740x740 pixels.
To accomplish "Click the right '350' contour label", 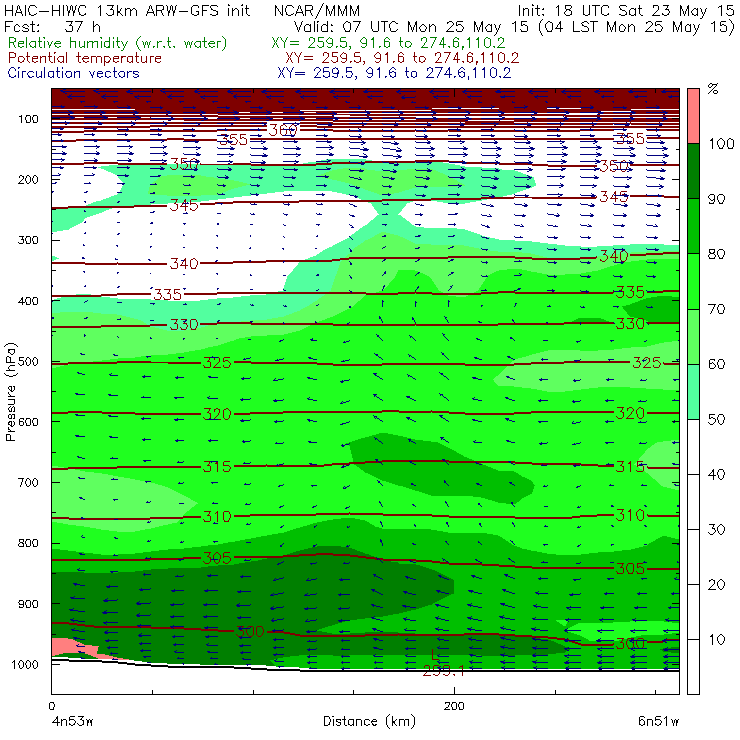I will click(614, 166).
